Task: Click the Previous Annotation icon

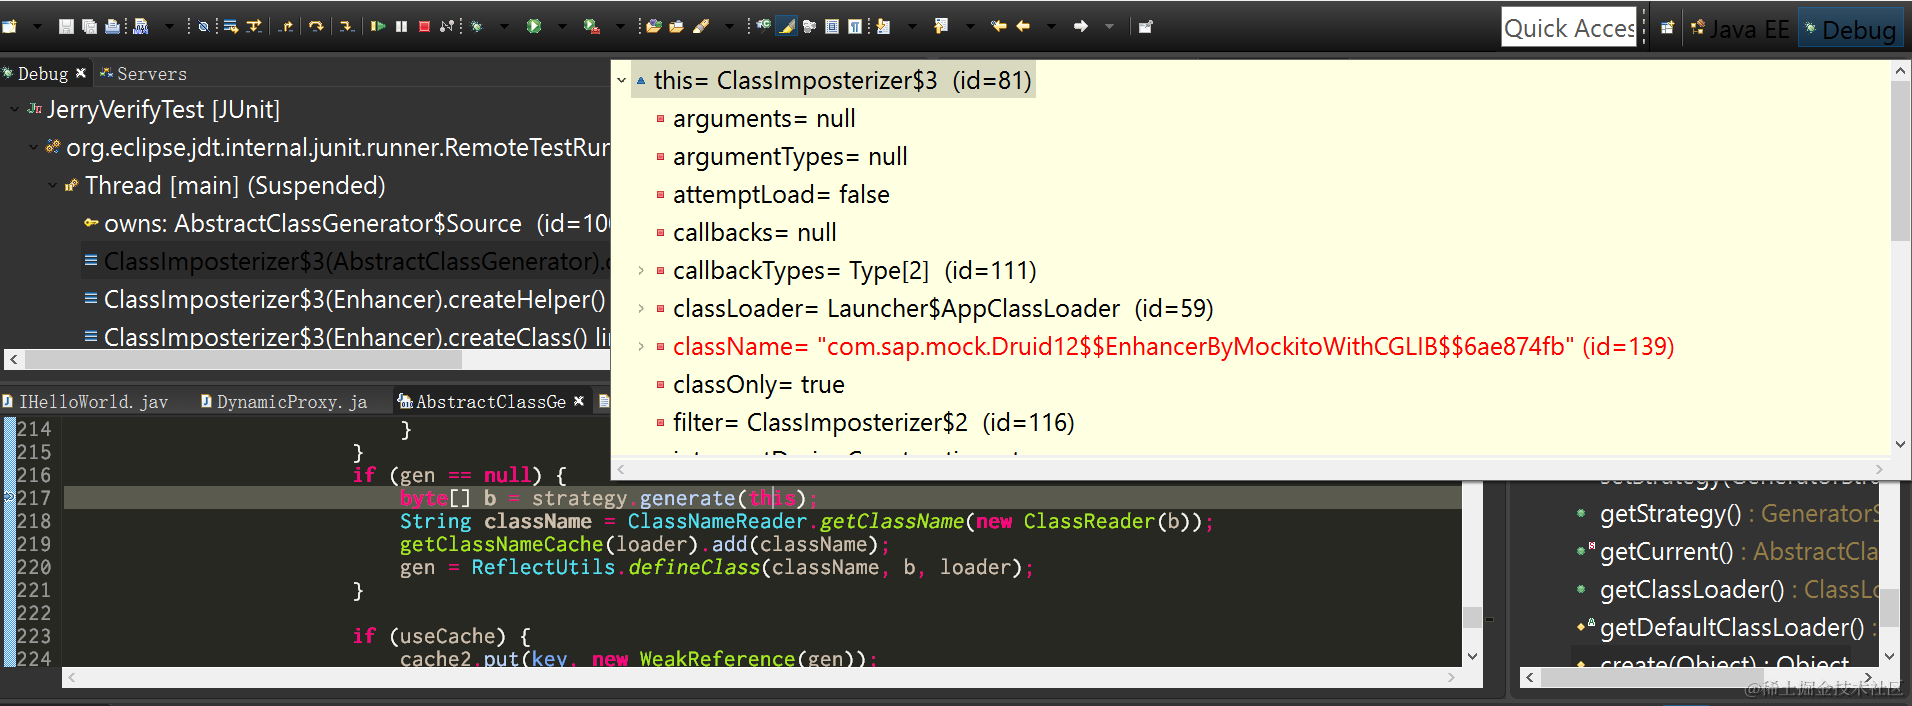Action: (941, 26)
